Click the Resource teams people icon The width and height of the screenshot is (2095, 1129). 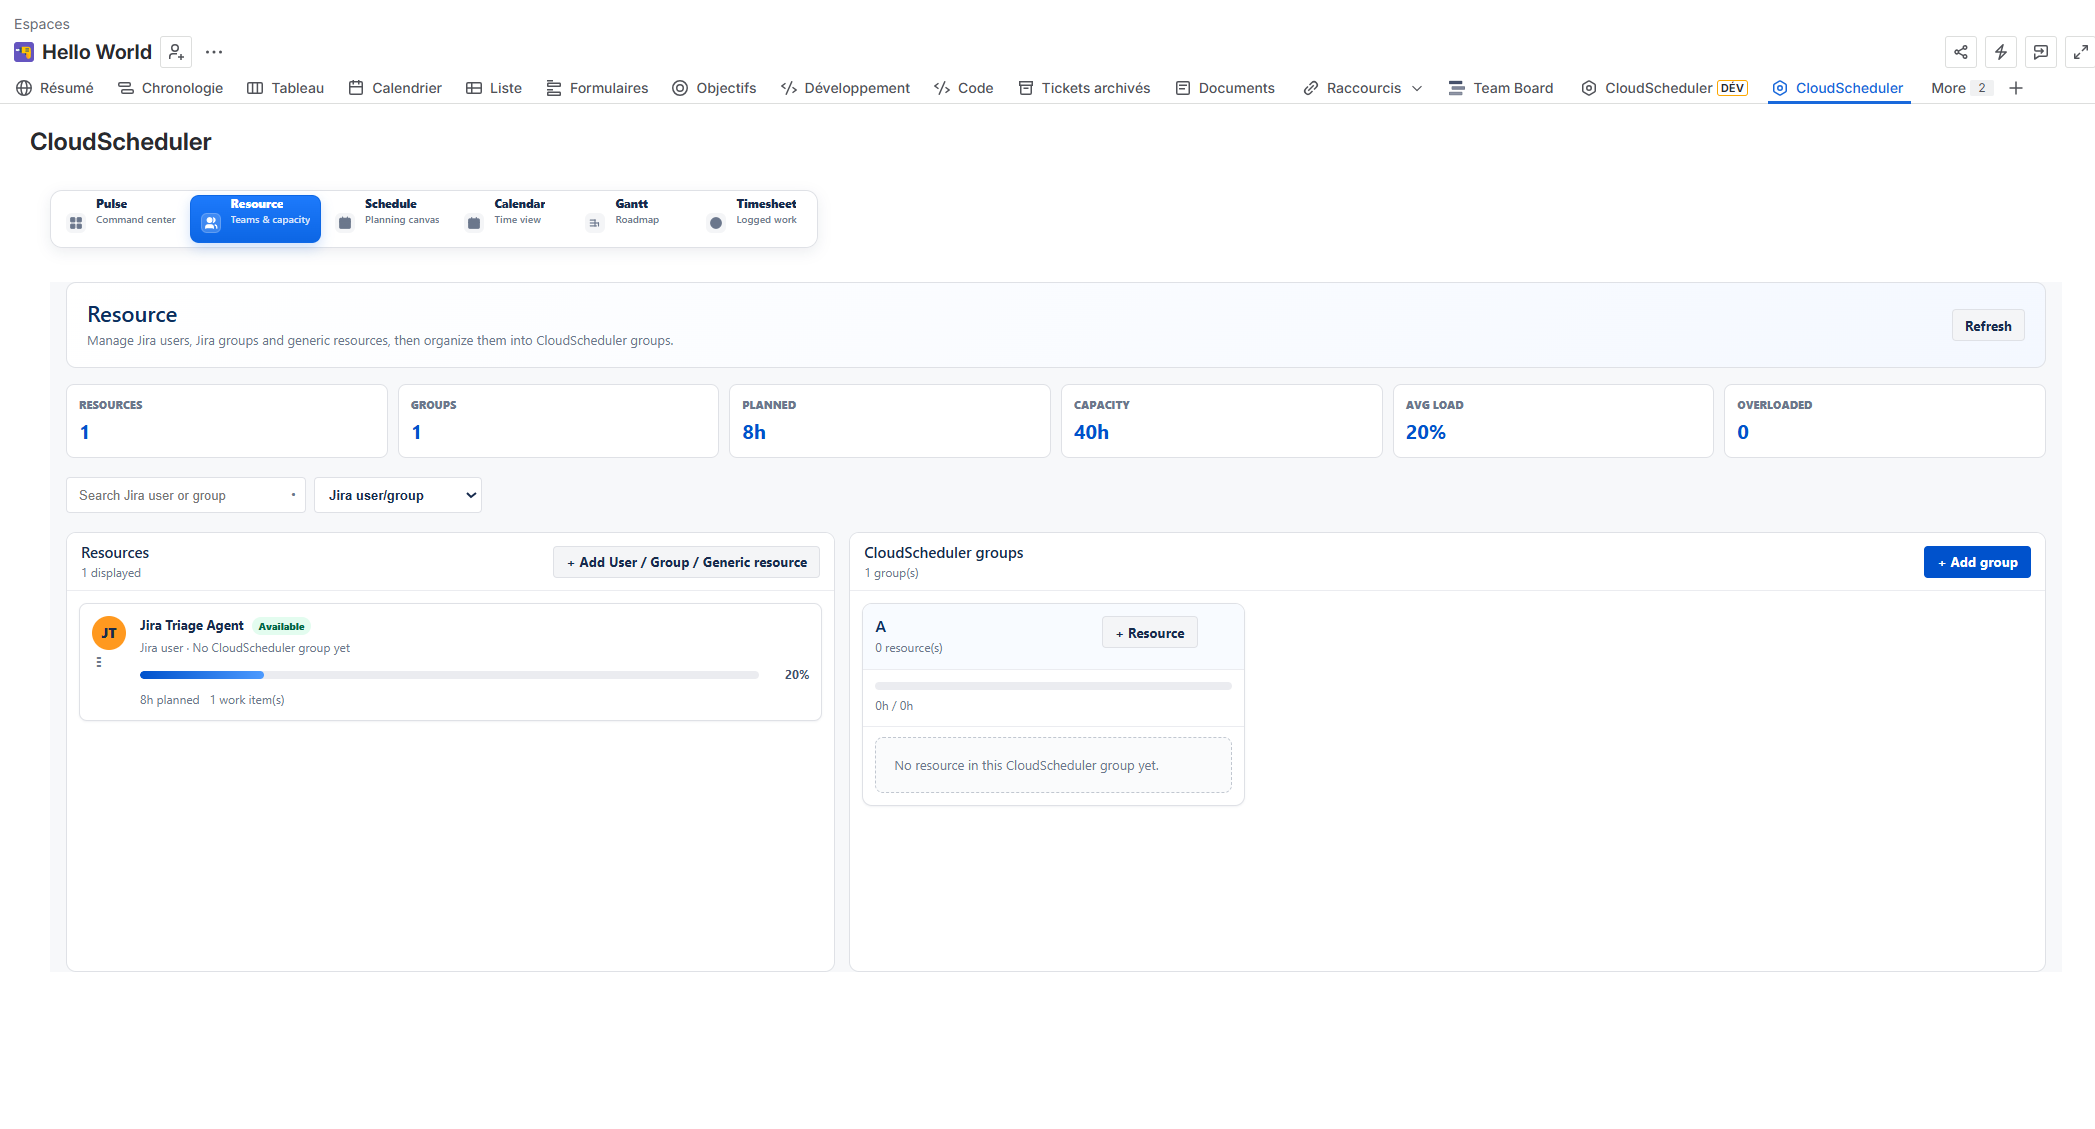tap(211, 223)
